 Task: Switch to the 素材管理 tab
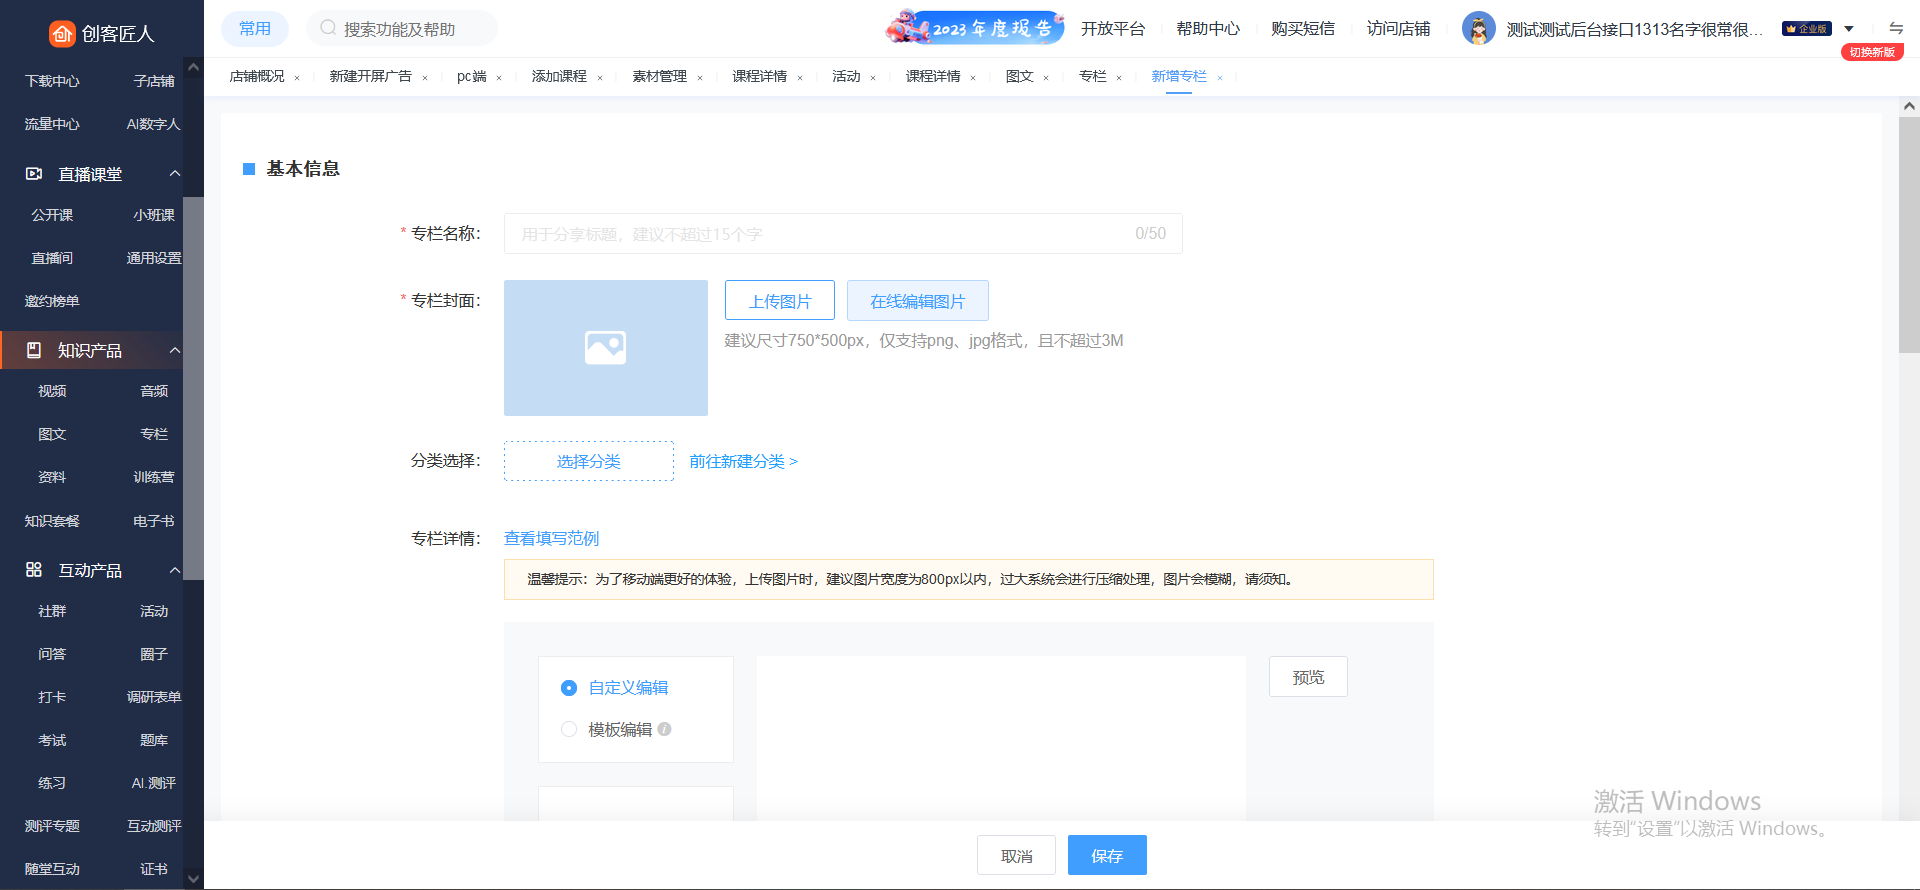659,77
